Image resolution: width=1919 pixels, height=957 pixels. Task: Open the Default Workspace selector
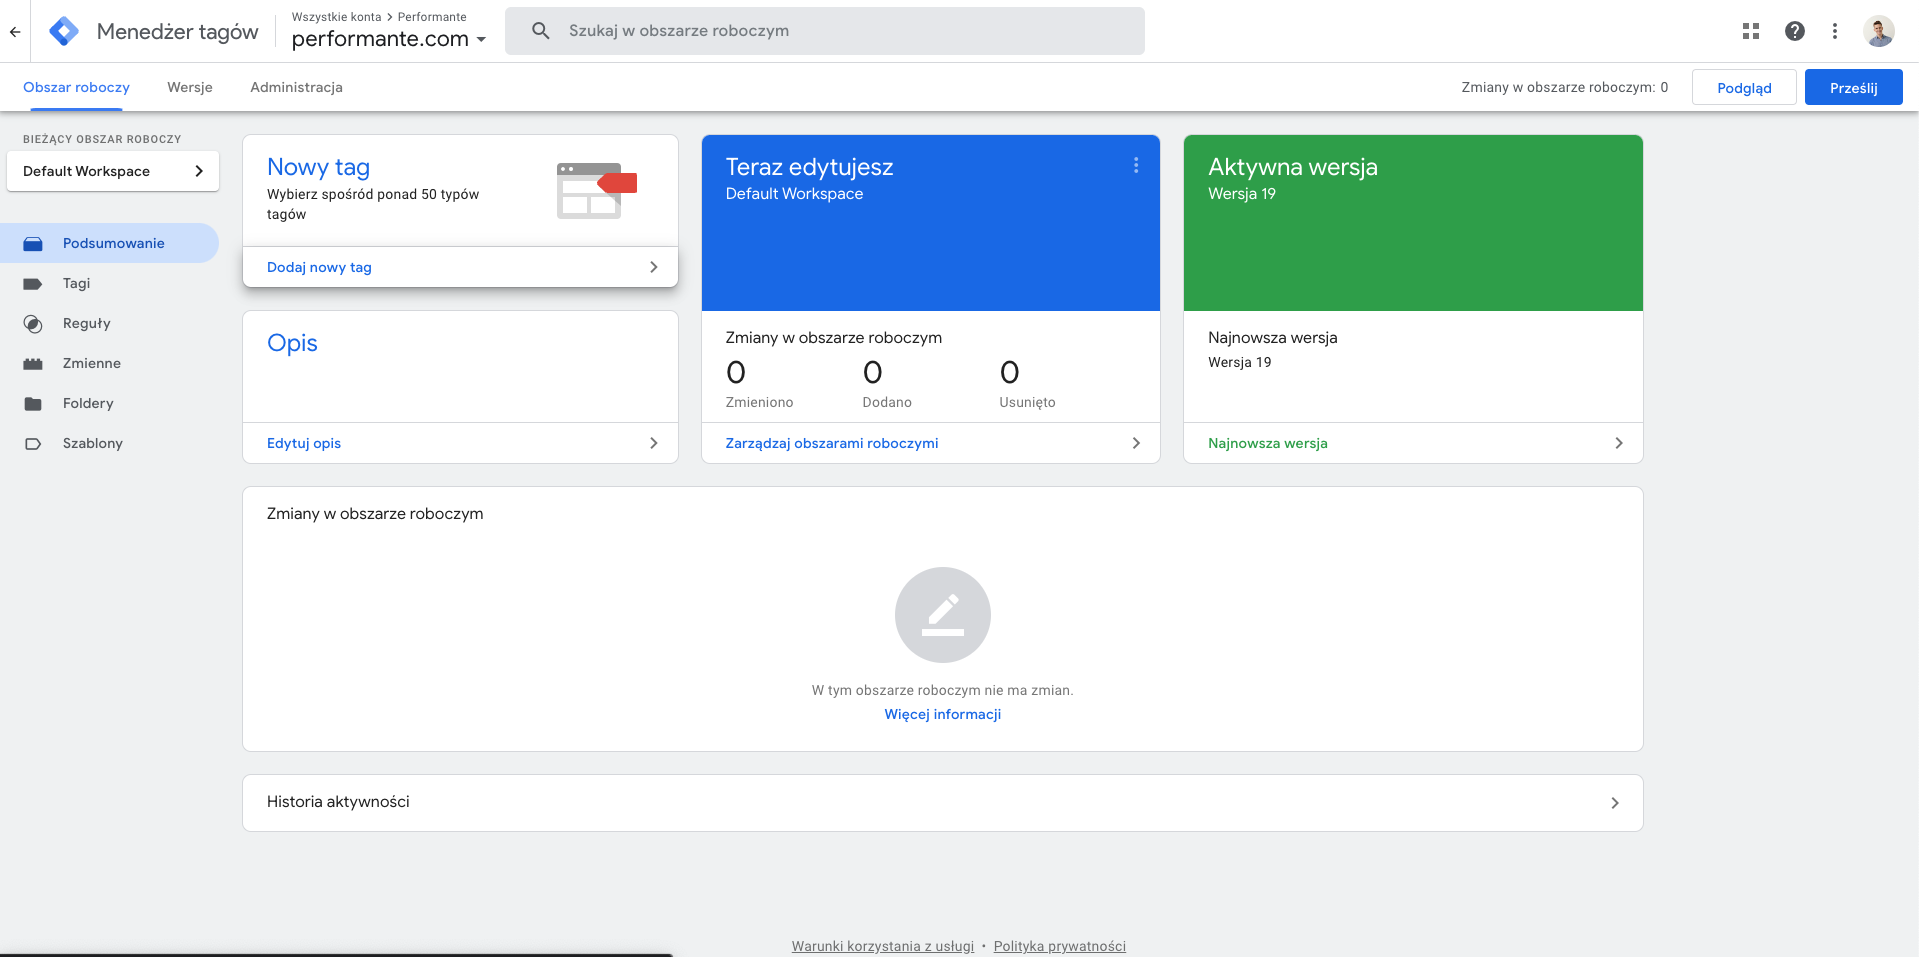[x=113, y=171]
